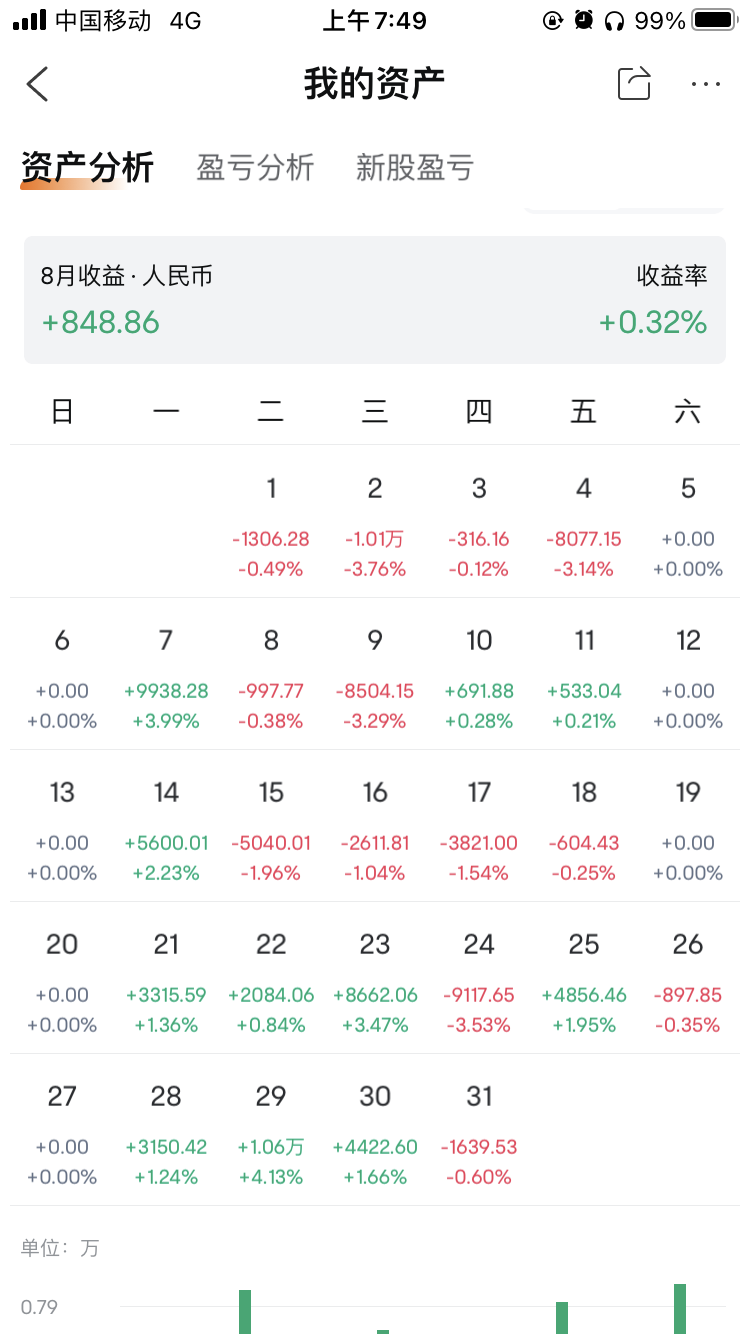Tap the 8月收益 summary card
Screen dimensions: 750x1334
click(x=374, y=300)
